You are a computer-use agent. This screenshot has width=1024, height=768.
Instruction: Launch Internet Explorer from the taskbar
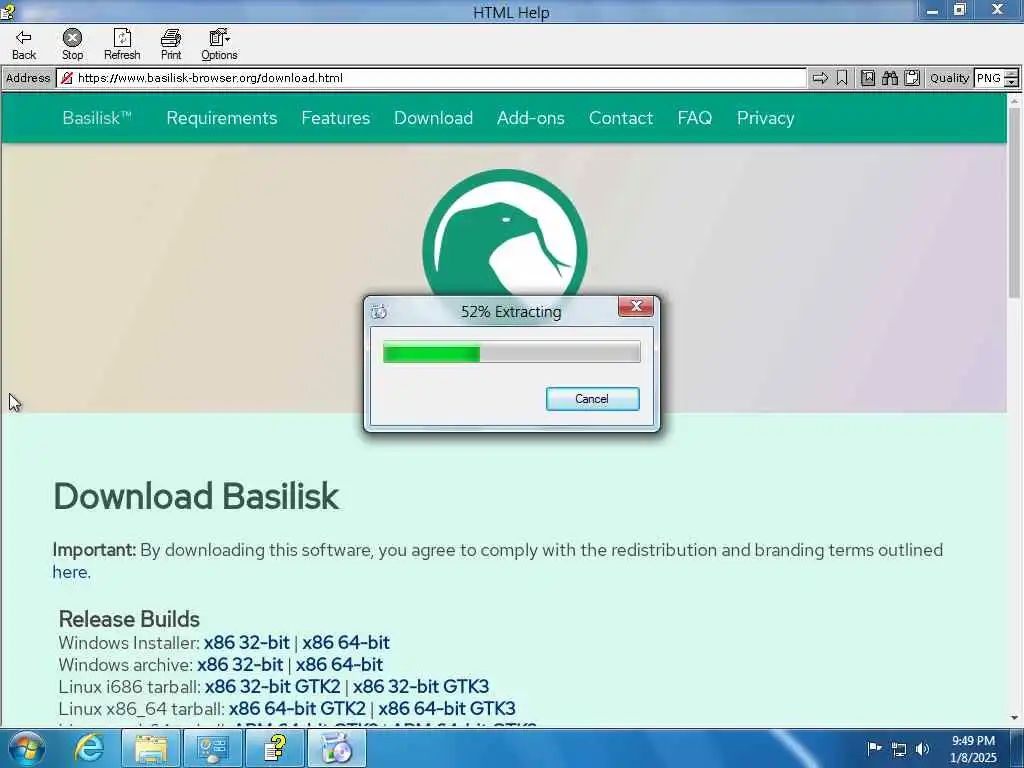tap(89, 748)
